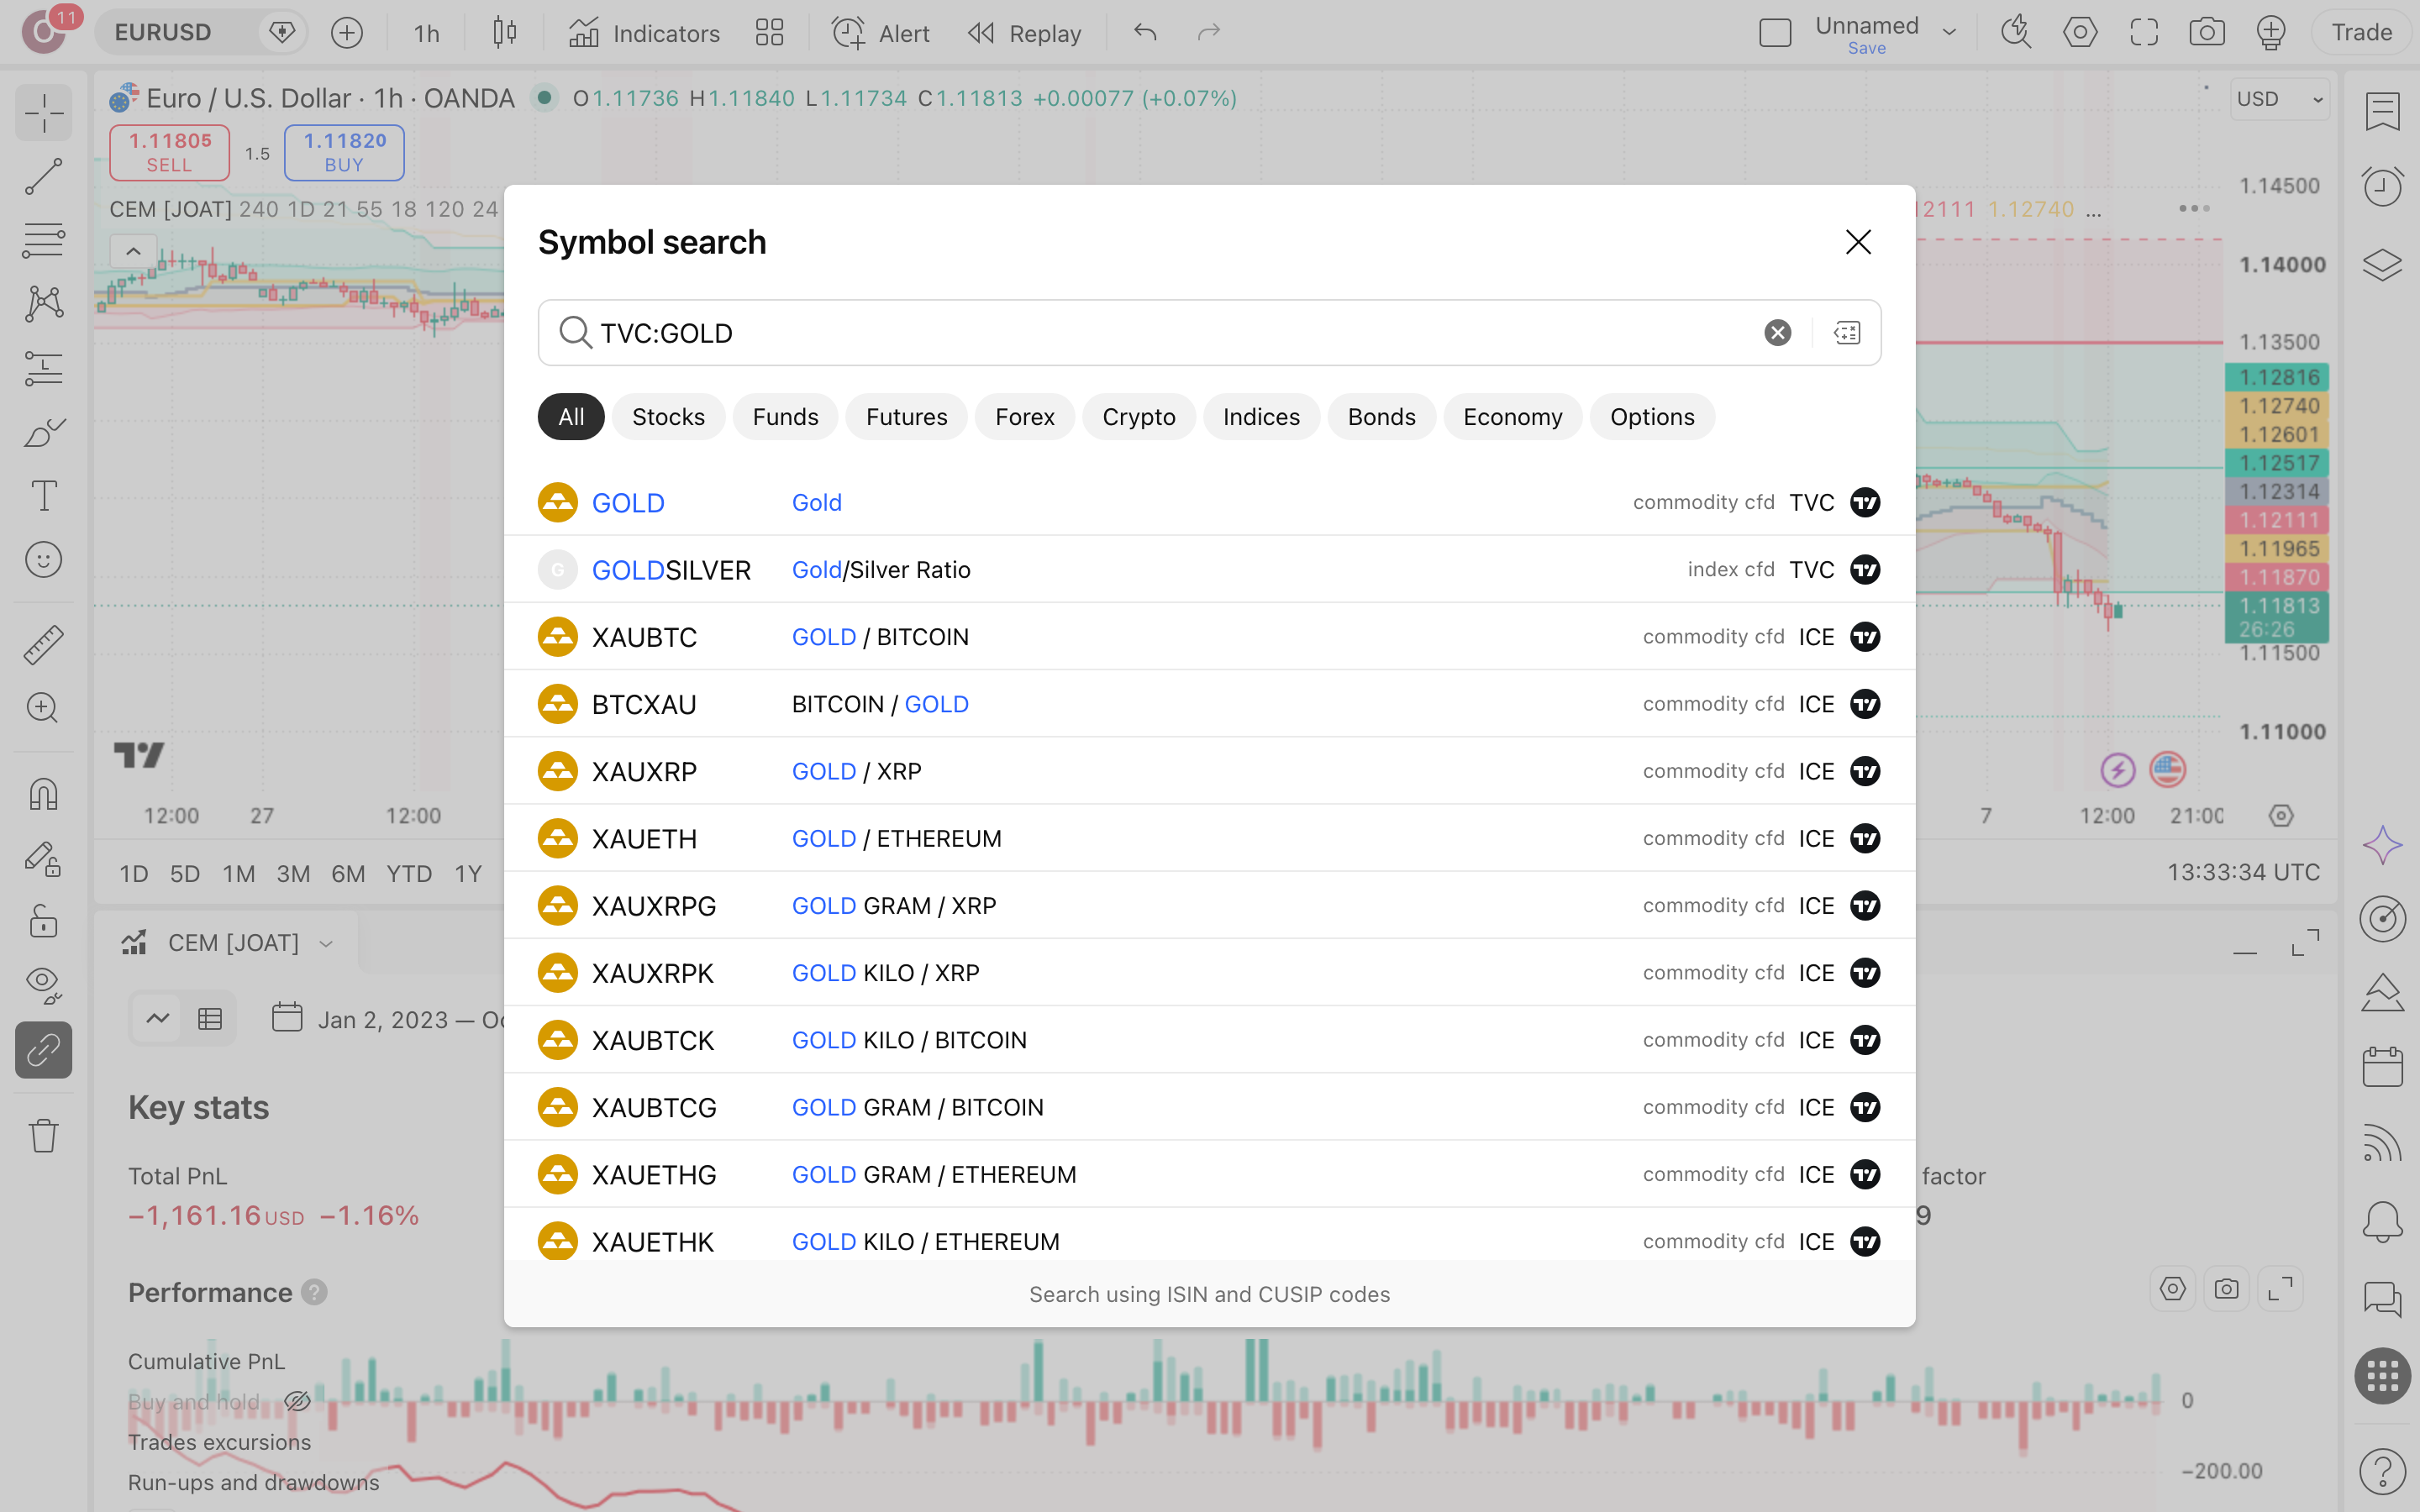This screenshot has width=2420, height=1512.
Task: Open the Unnamed layout dropdown arrow
Action: coord(1949,33)
